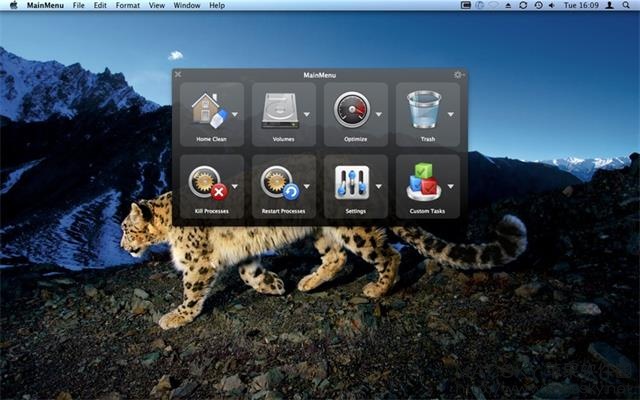This screenshot has height=400, width=640.
Task: Click the Tue 16:09 clock in the menu bar
Action: tap(581, 5)
